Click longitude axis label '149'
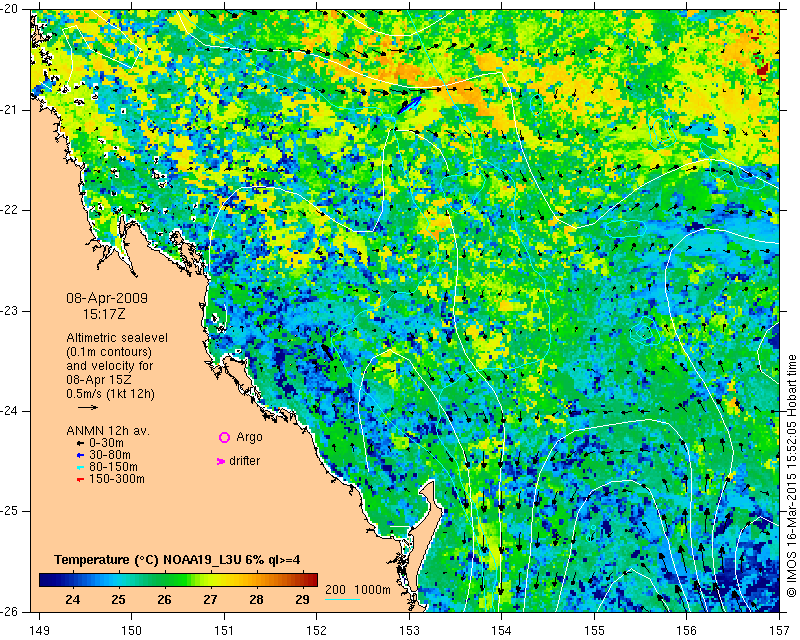The height and width of the screenshot is (640, 800). [x=39, y=631]
